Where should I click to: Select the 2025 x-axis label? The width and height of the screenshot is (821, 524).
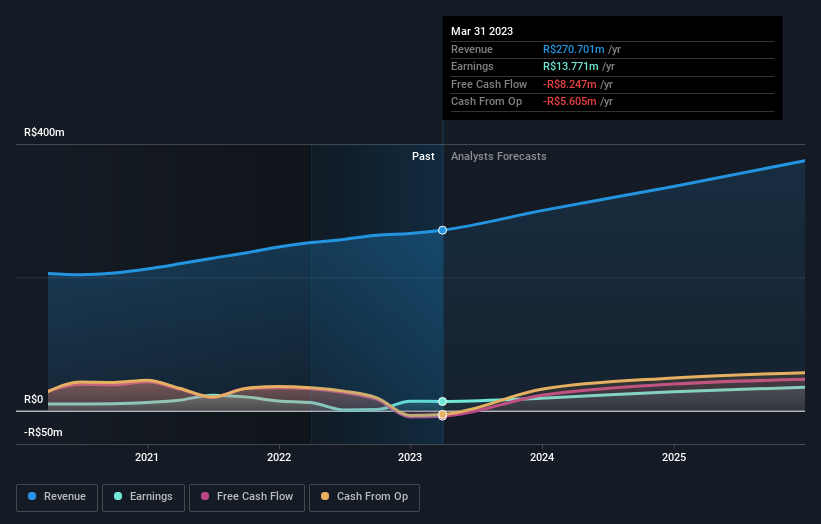click(674, 457)
